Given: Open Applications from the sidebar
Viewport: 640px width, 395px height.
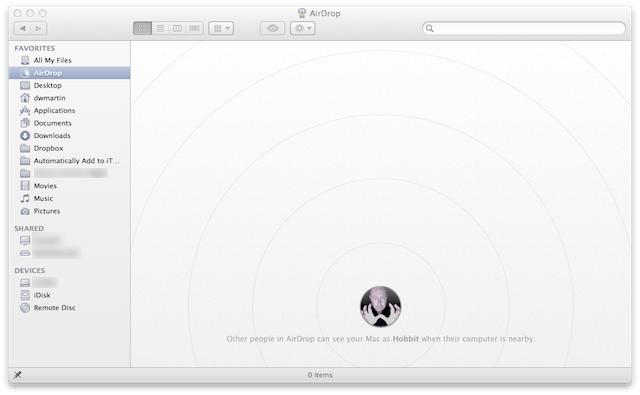Looking at the screenshot, I should [69, 111].
